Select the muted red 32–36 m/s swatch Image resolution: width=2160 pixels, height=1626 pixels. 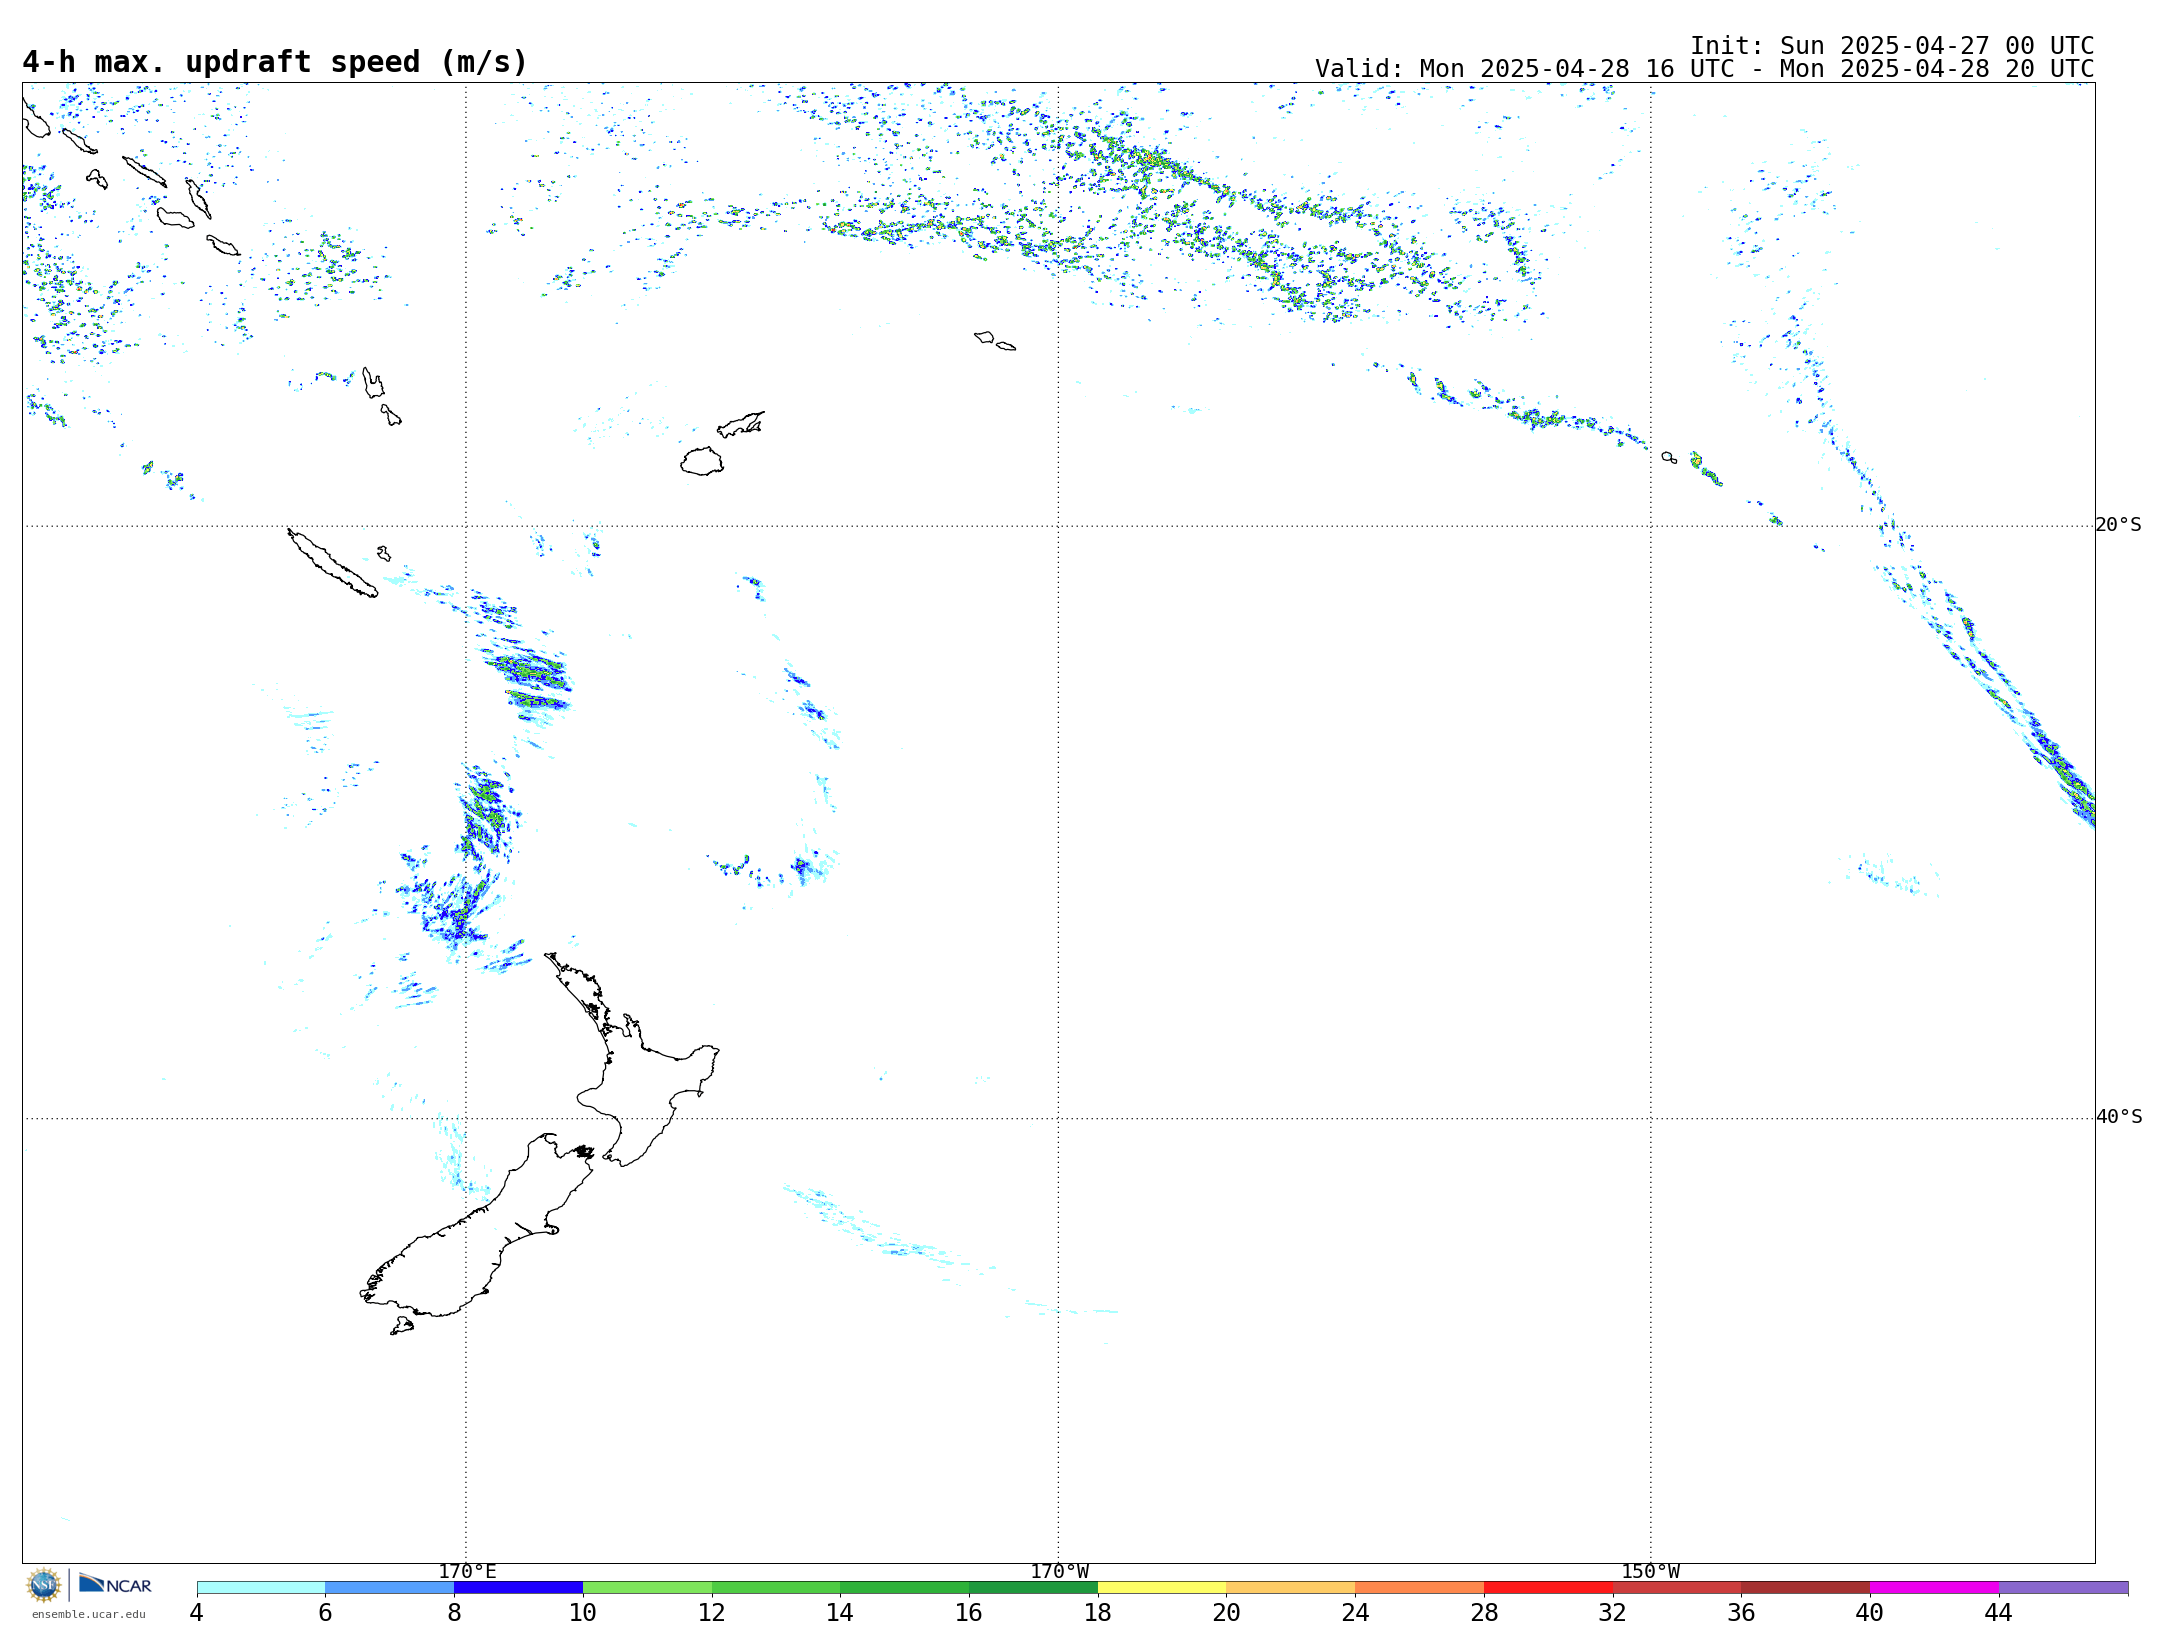click(x=1677, y=1587)
